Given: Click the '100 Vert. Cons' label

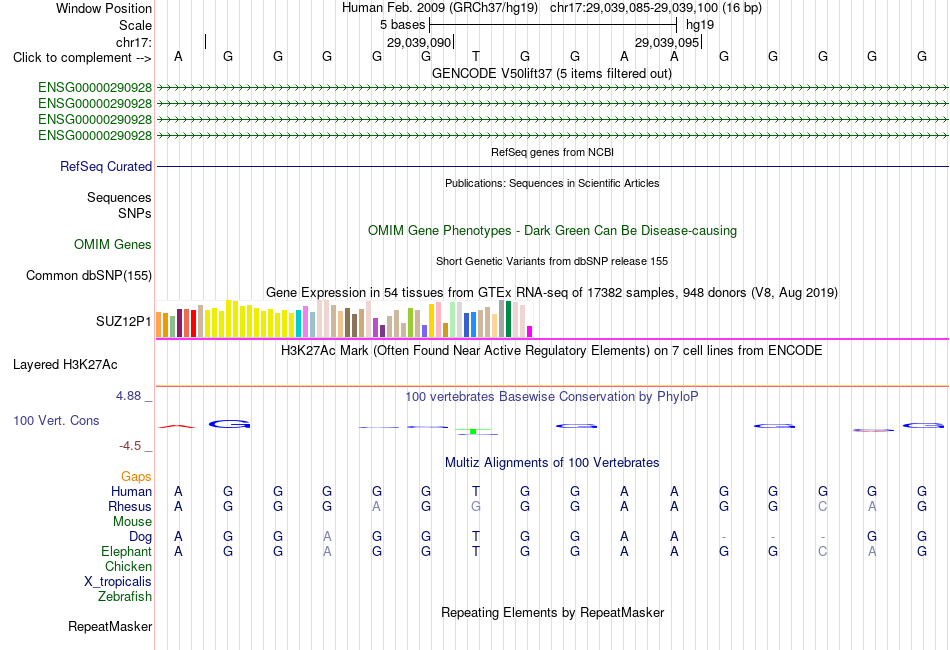Looking at the screenshot, I should pos(56,420).
